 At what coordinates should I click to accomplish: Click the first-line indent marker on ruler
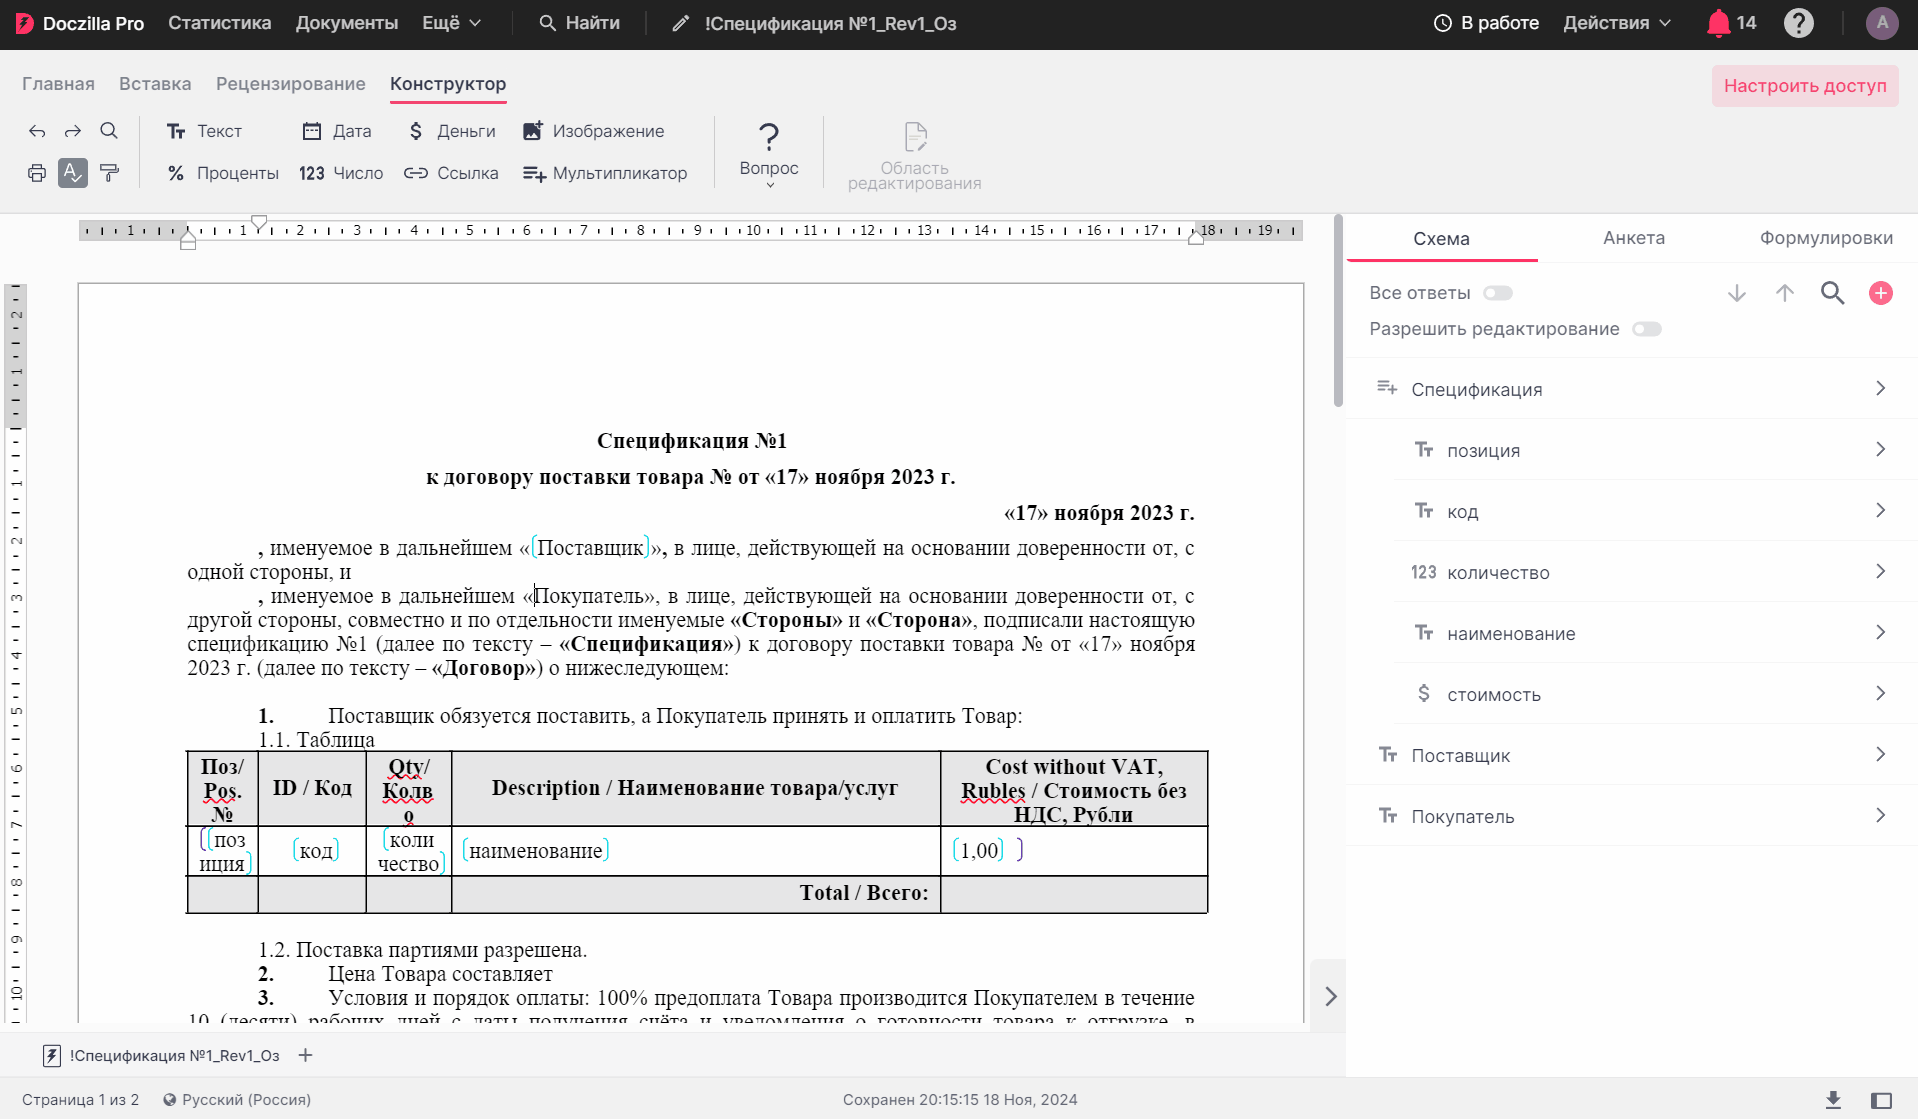[x=259, y=222]
